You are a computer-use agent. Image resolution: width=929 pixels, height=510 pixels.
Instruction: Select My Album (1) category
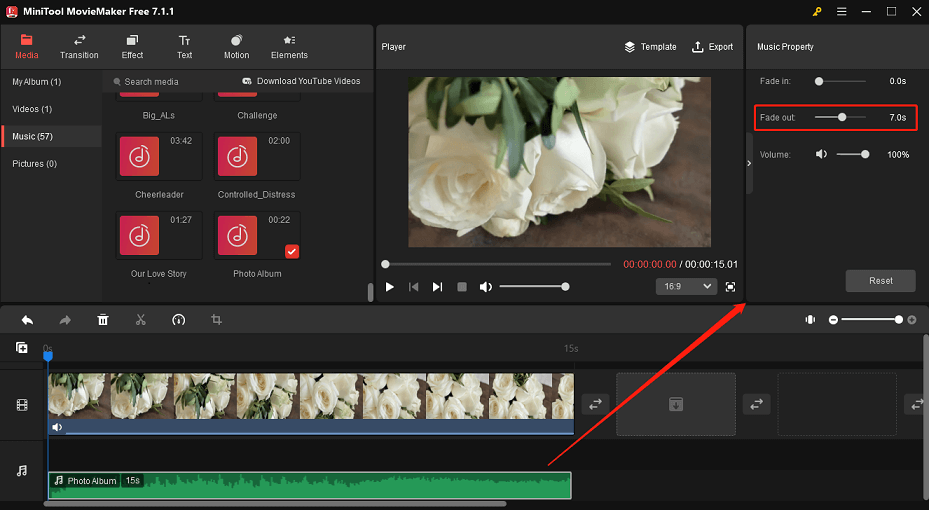pyautogui.click(x=37, y=82)
